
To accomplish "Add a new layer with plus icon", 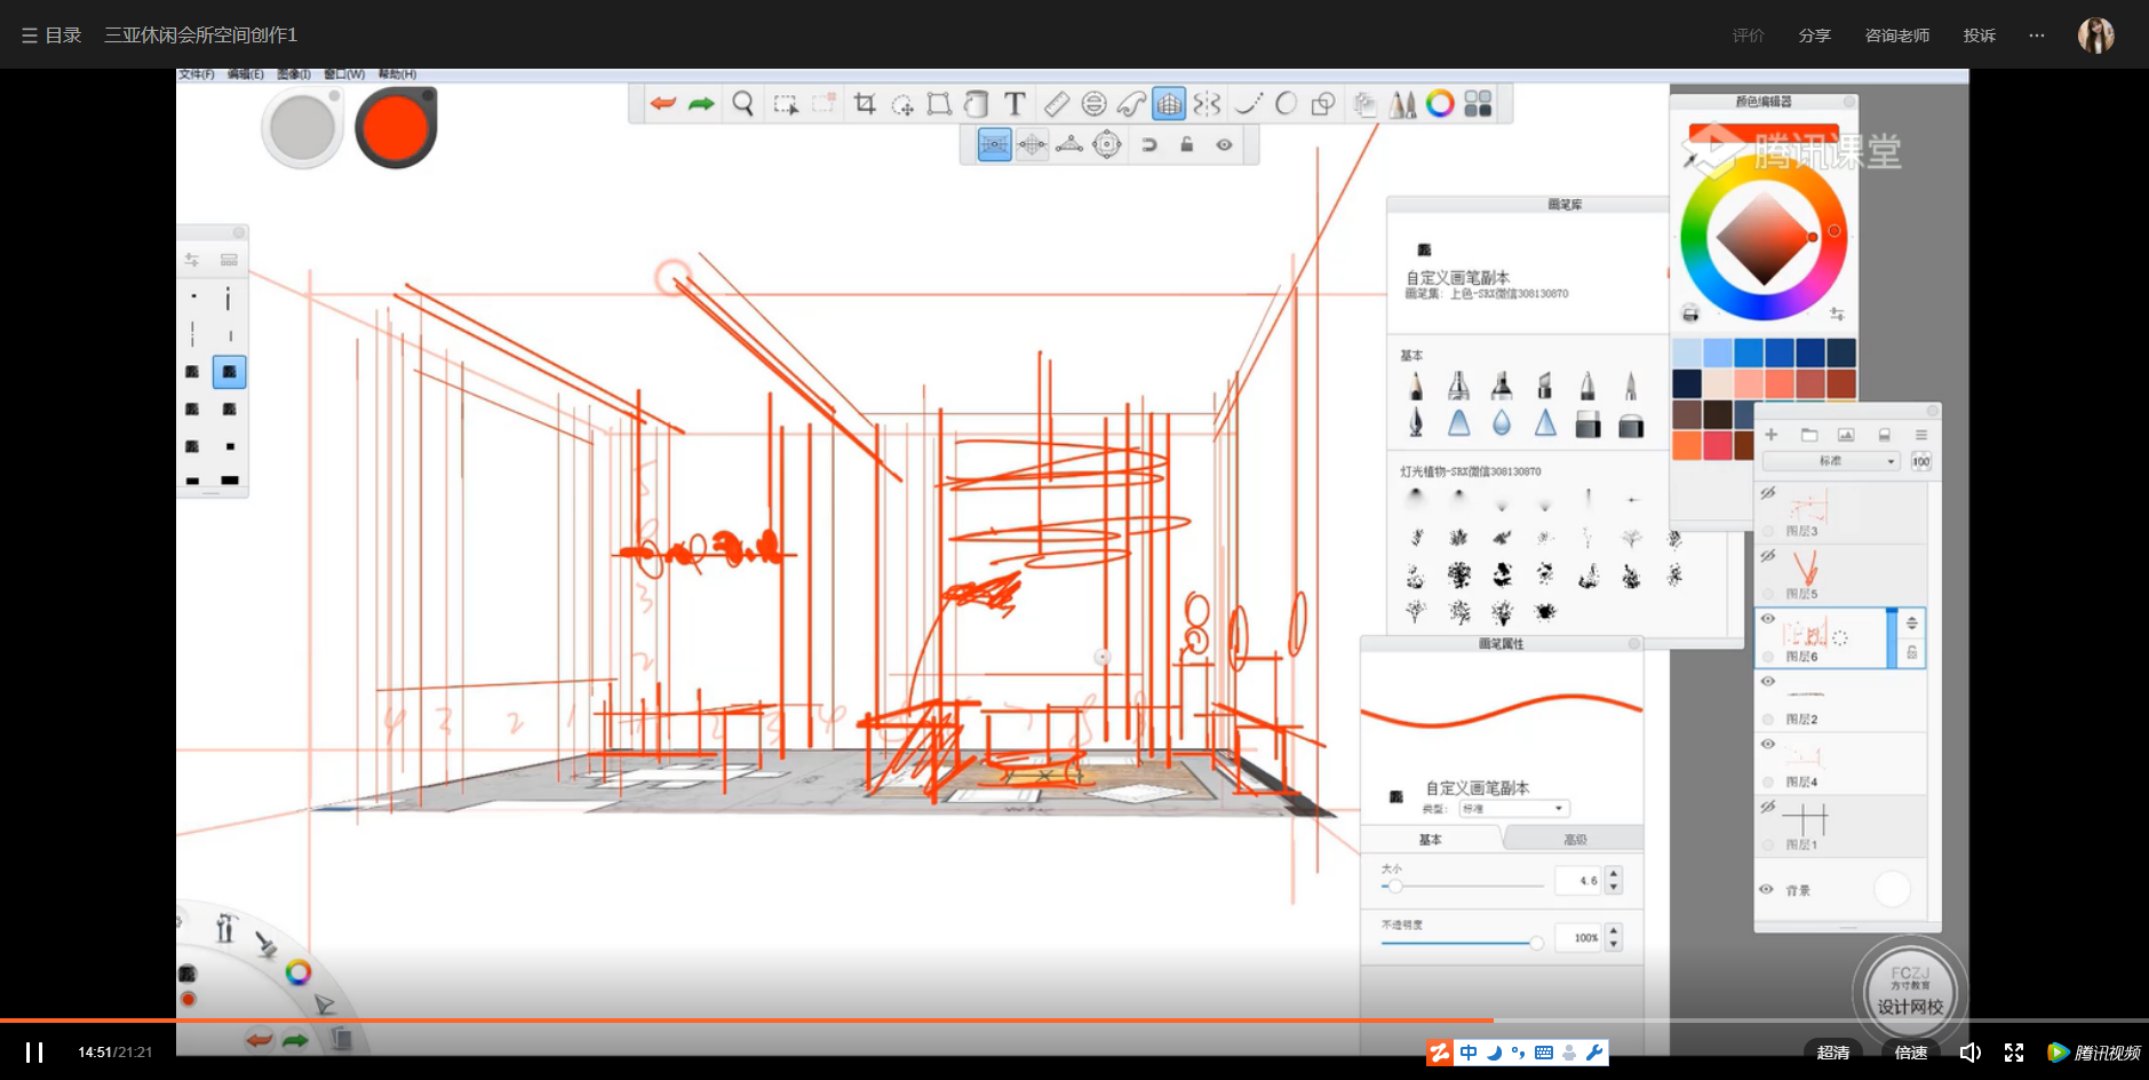I will coord(1771,435).
